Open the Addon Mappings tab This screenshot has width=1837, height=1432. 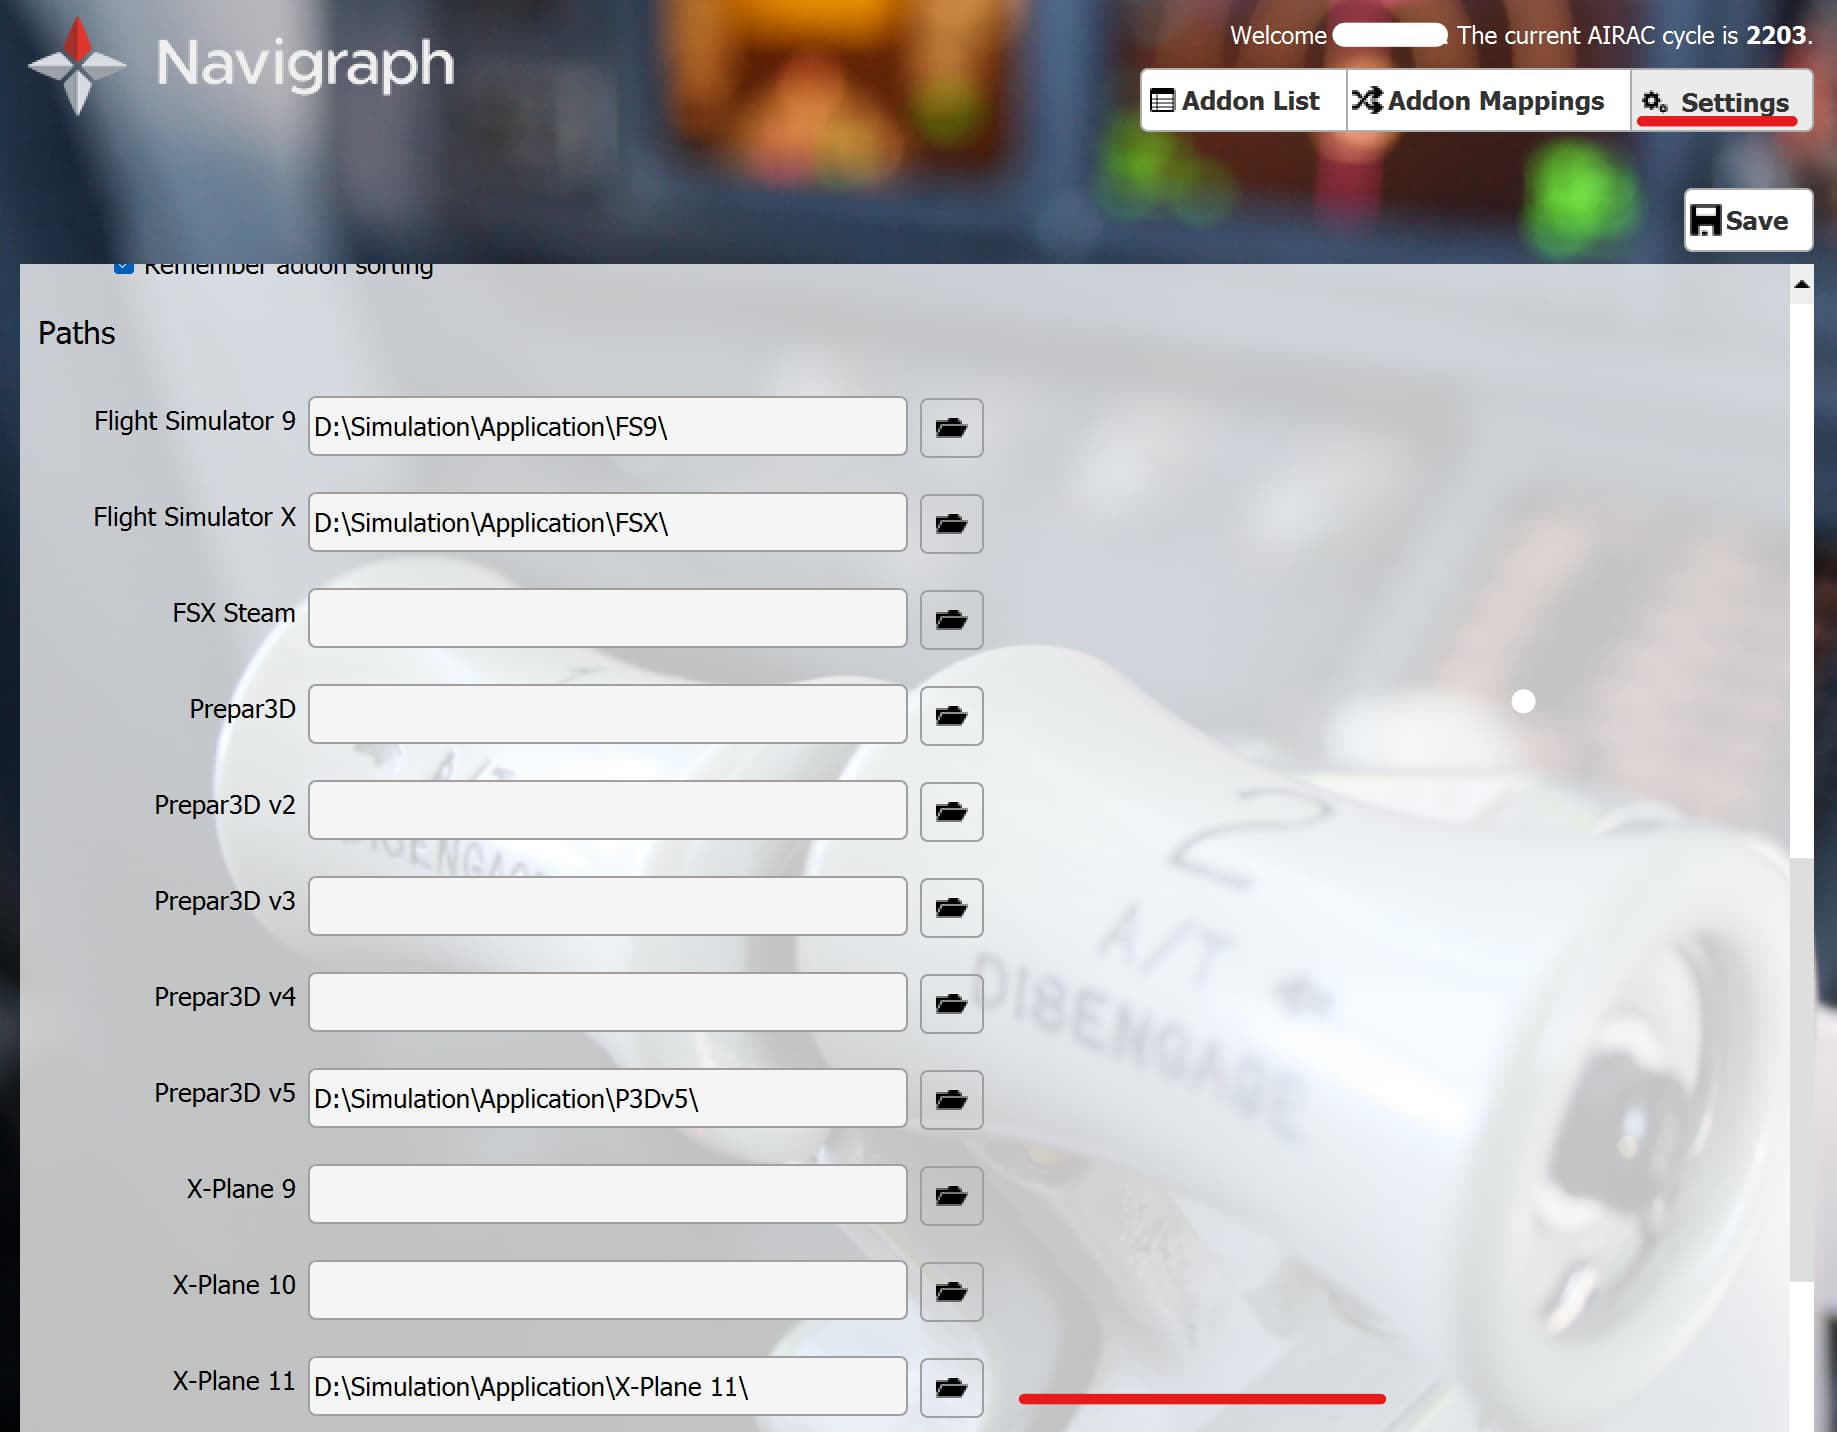click(x=1488, y=100)
